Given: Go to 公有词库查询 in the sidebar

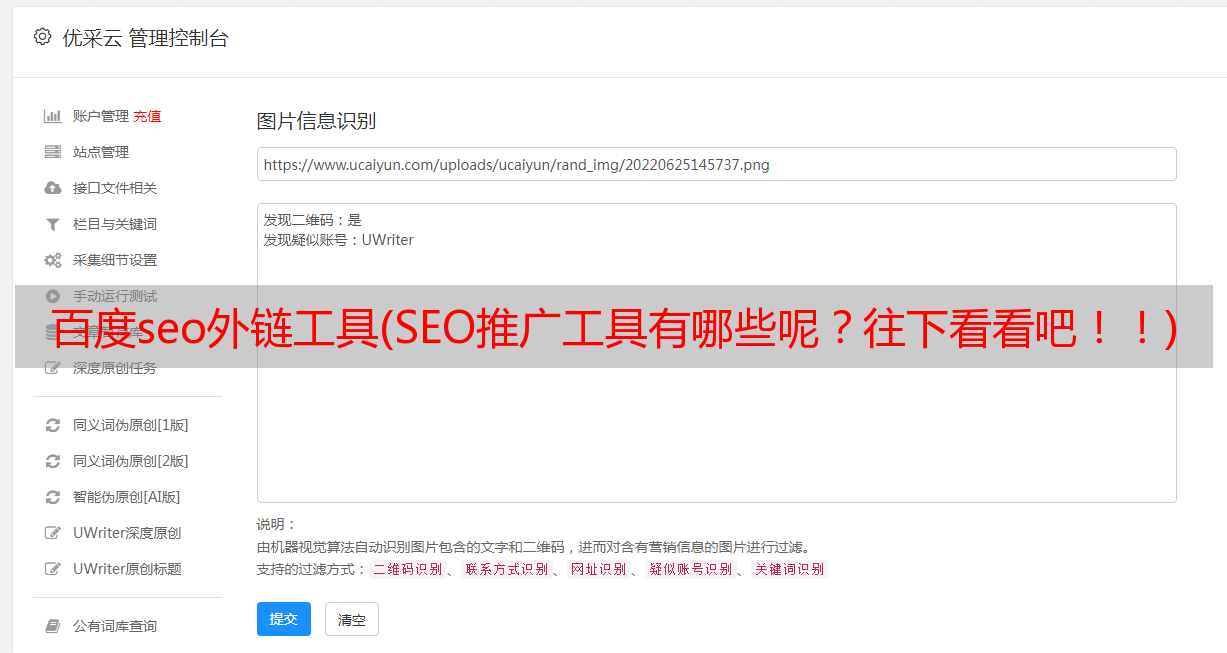Looking at the screenshot, I should [115, 626].
